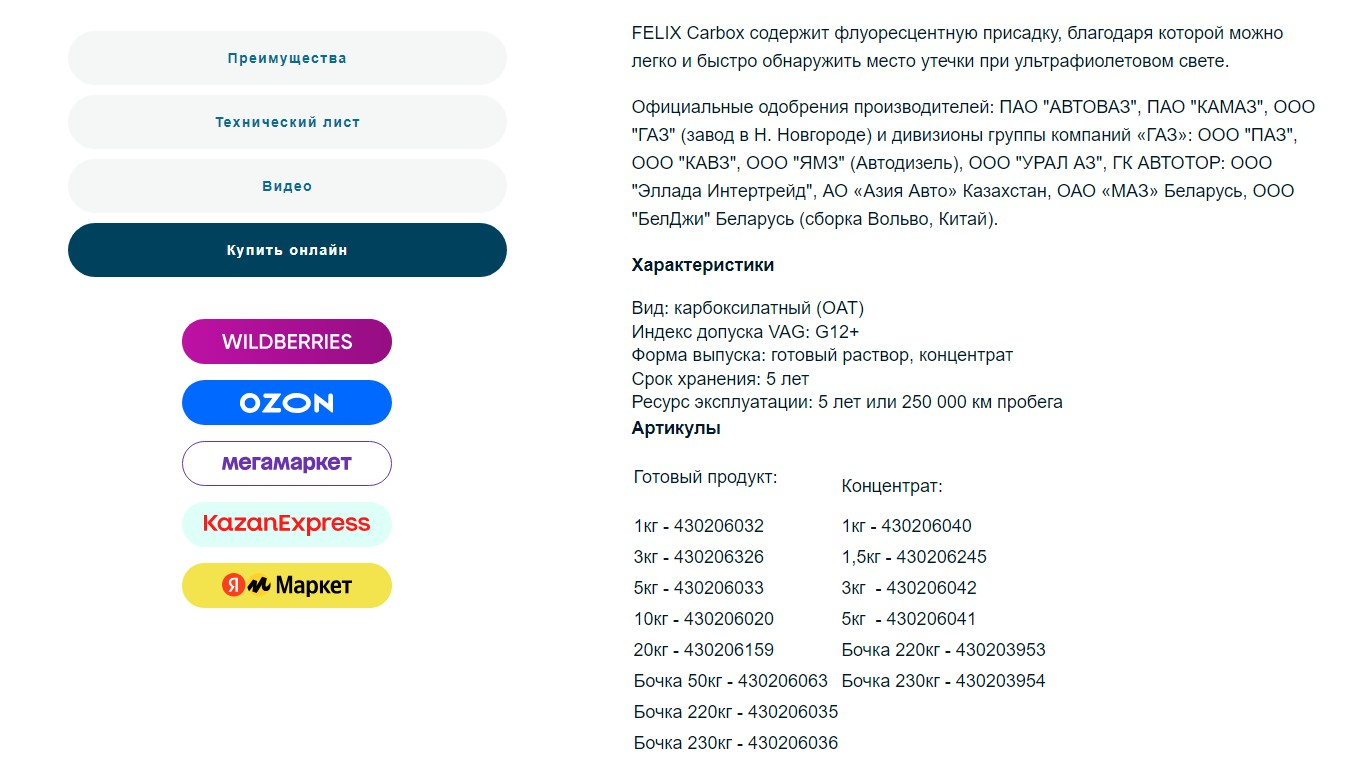
Task: Click the Готовый продукт column label
Action: pyautogui.click(x=705, y=477)
